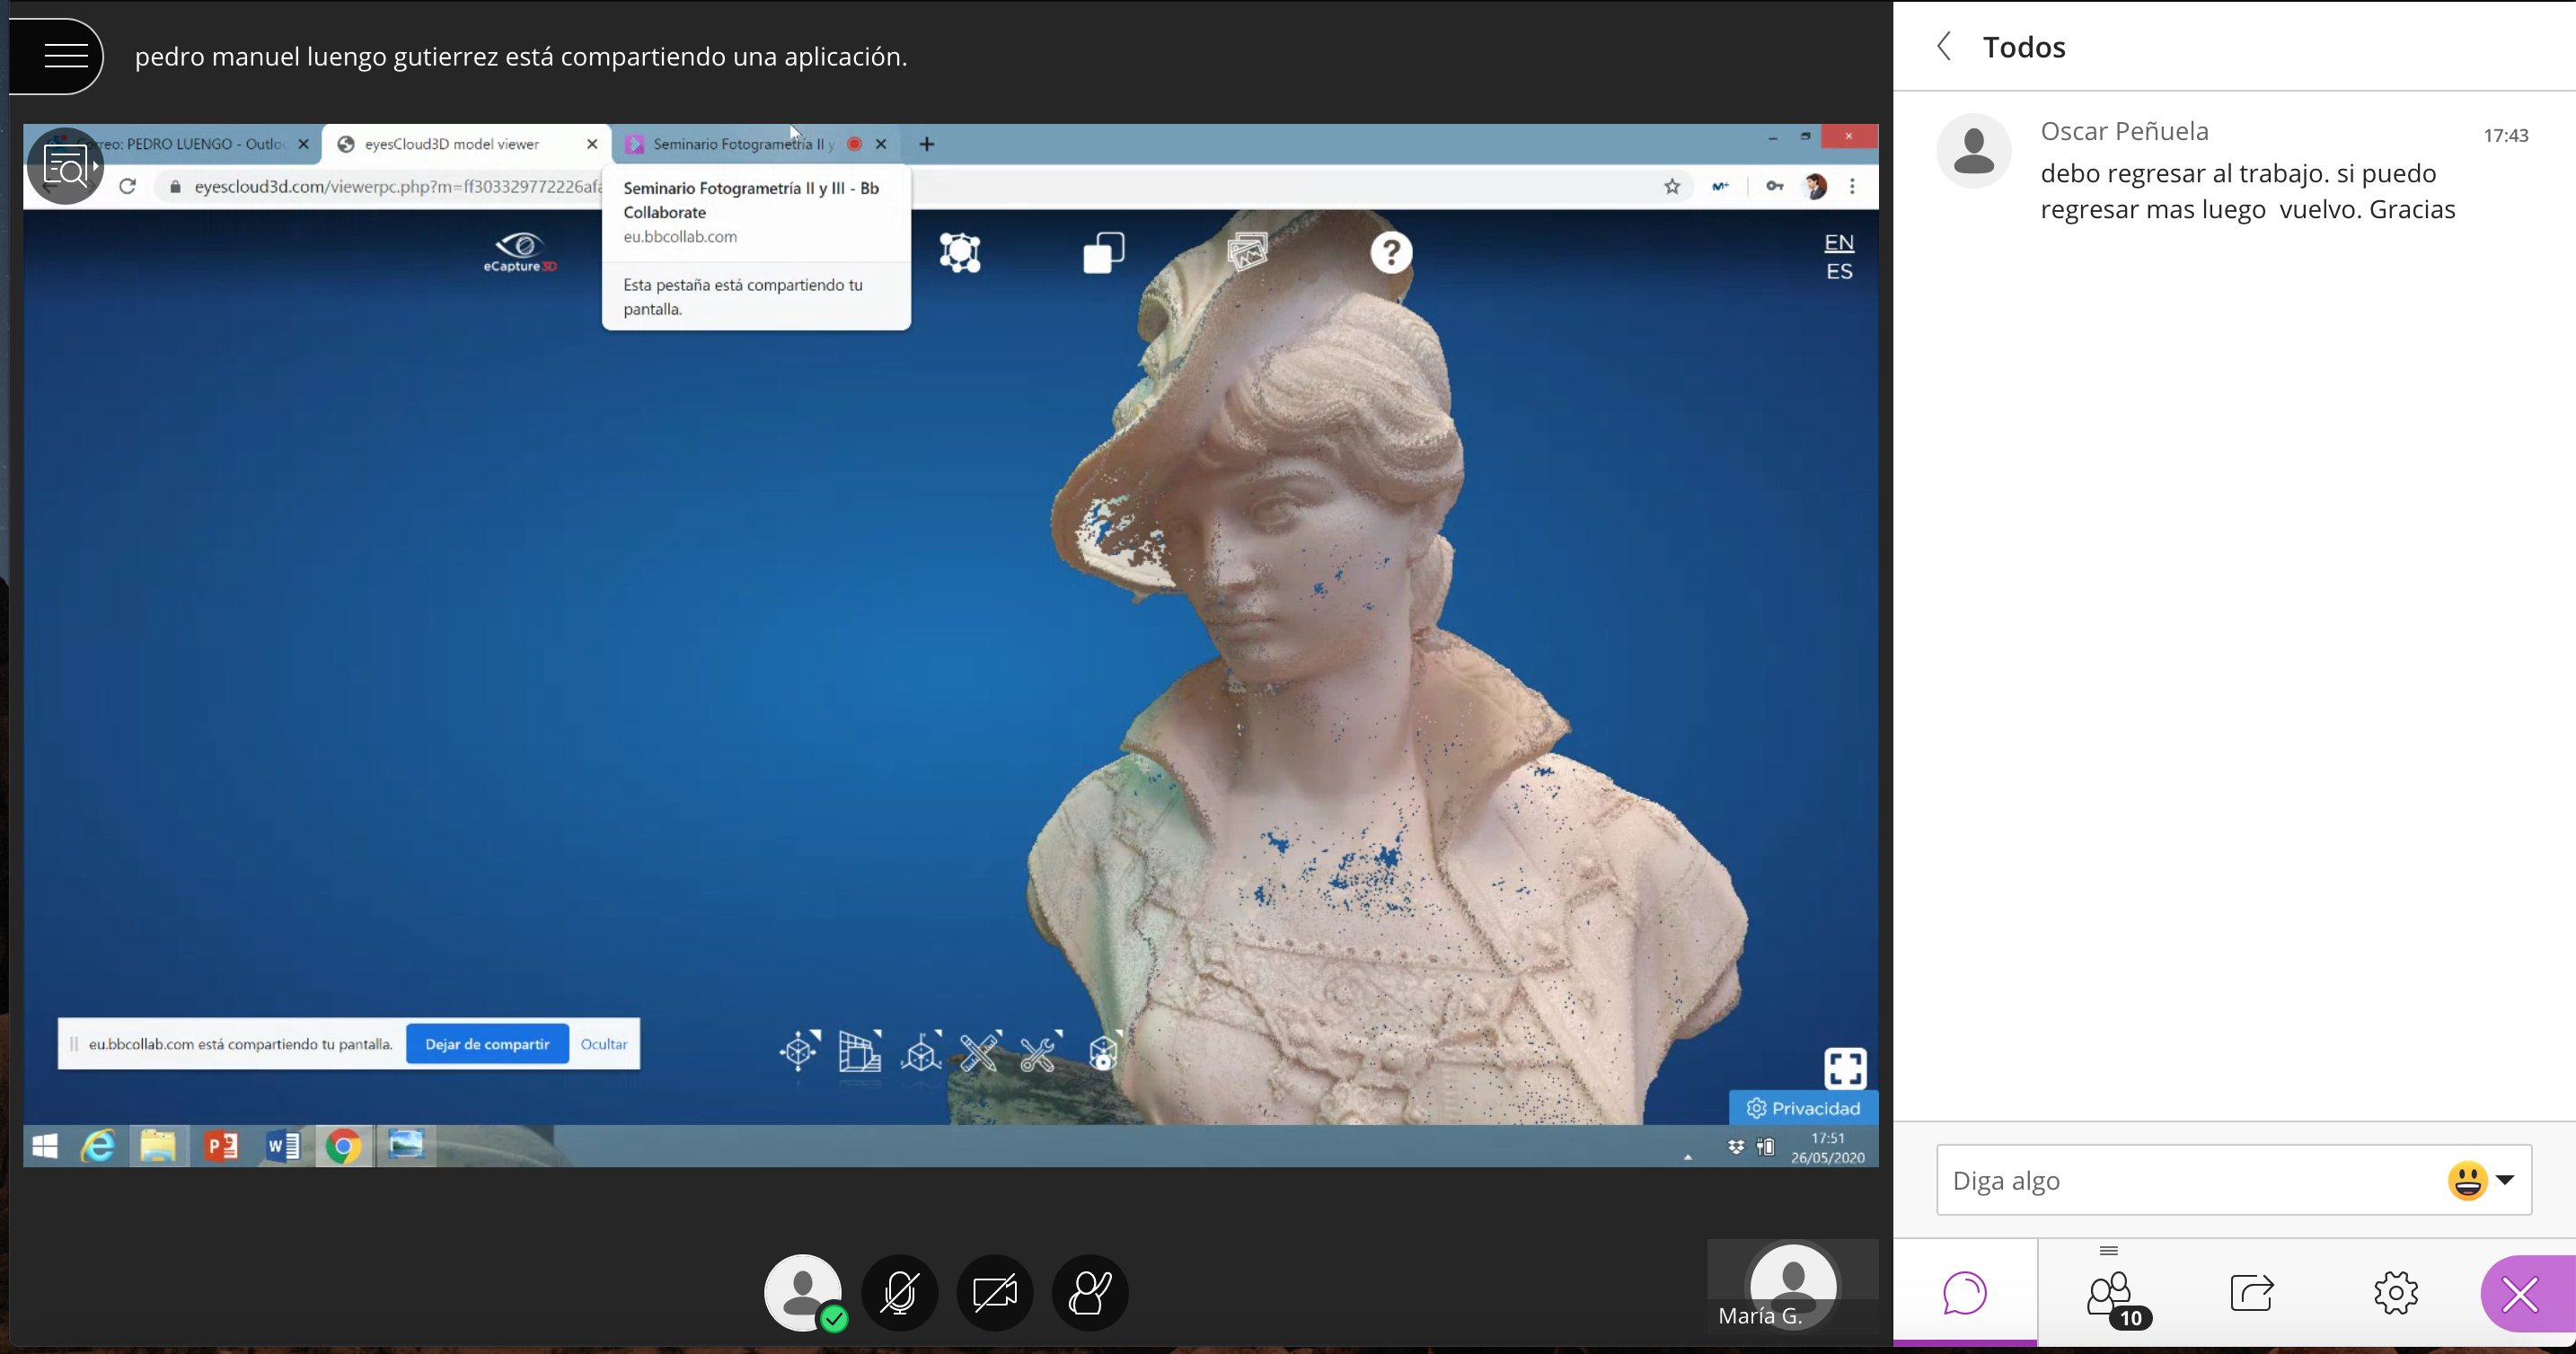The height and width of the screenshot is (1354, 2576).
Task: Open the tools icon with wrench and screwdriver
Action: tap(1040, 1053)
